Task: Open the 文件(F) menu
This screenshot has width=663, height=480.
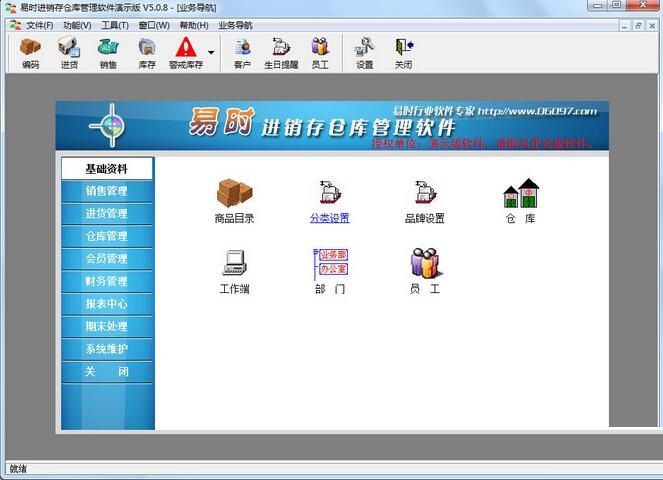Action: [x=40, y=25]
